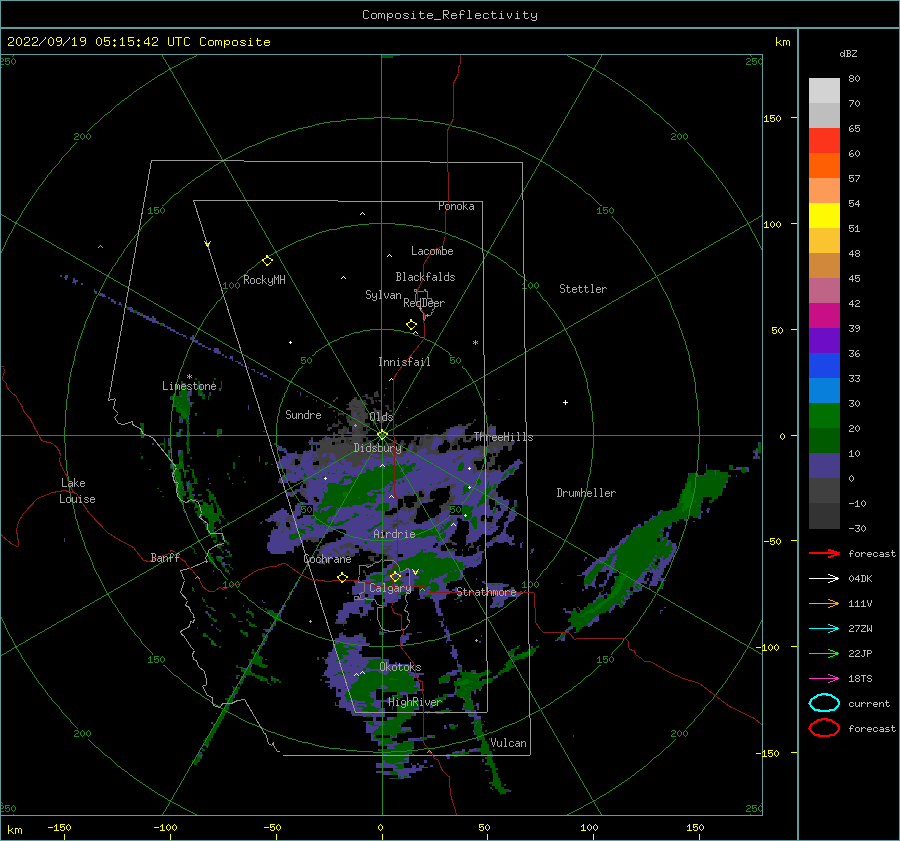Click the Lake Louise label
Image resolution: width=900 pixels, height=841 pixels.
pos(77,491)
